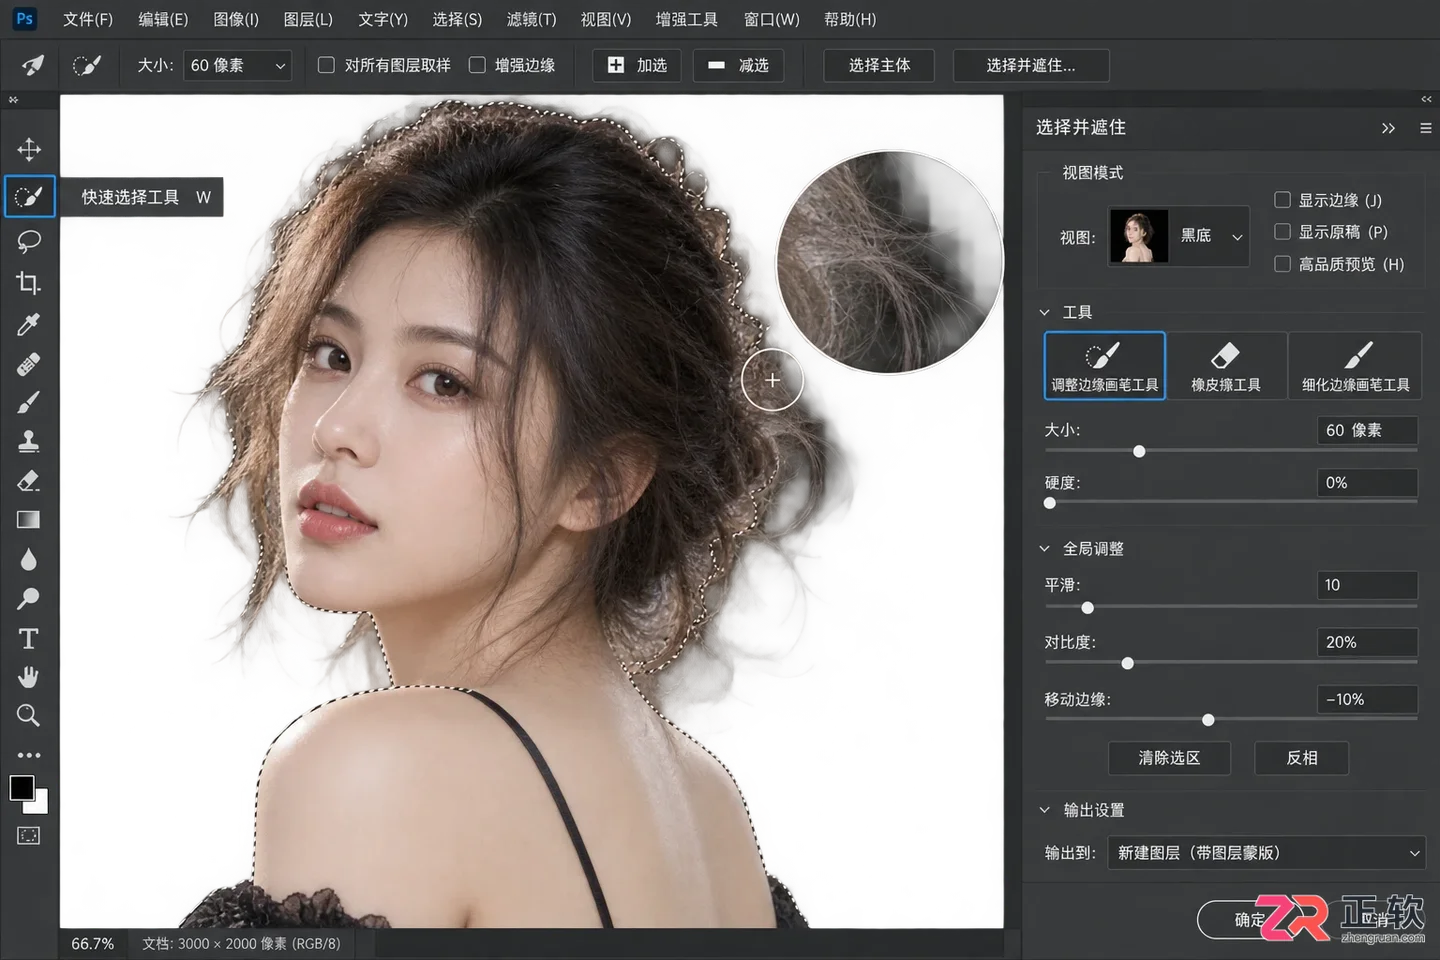Open the brush options icon in options bar

tap(87, 66)
